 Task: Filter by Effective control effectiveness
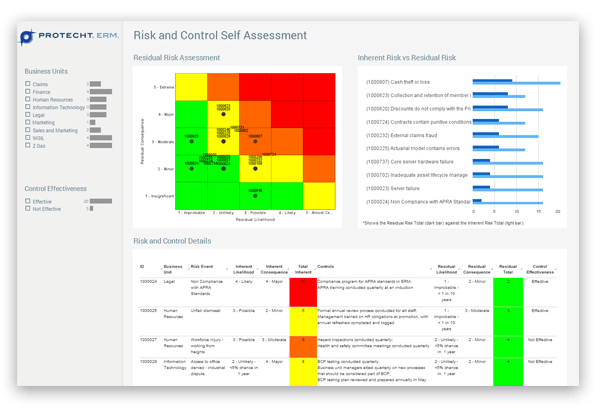tap(28, 201)
